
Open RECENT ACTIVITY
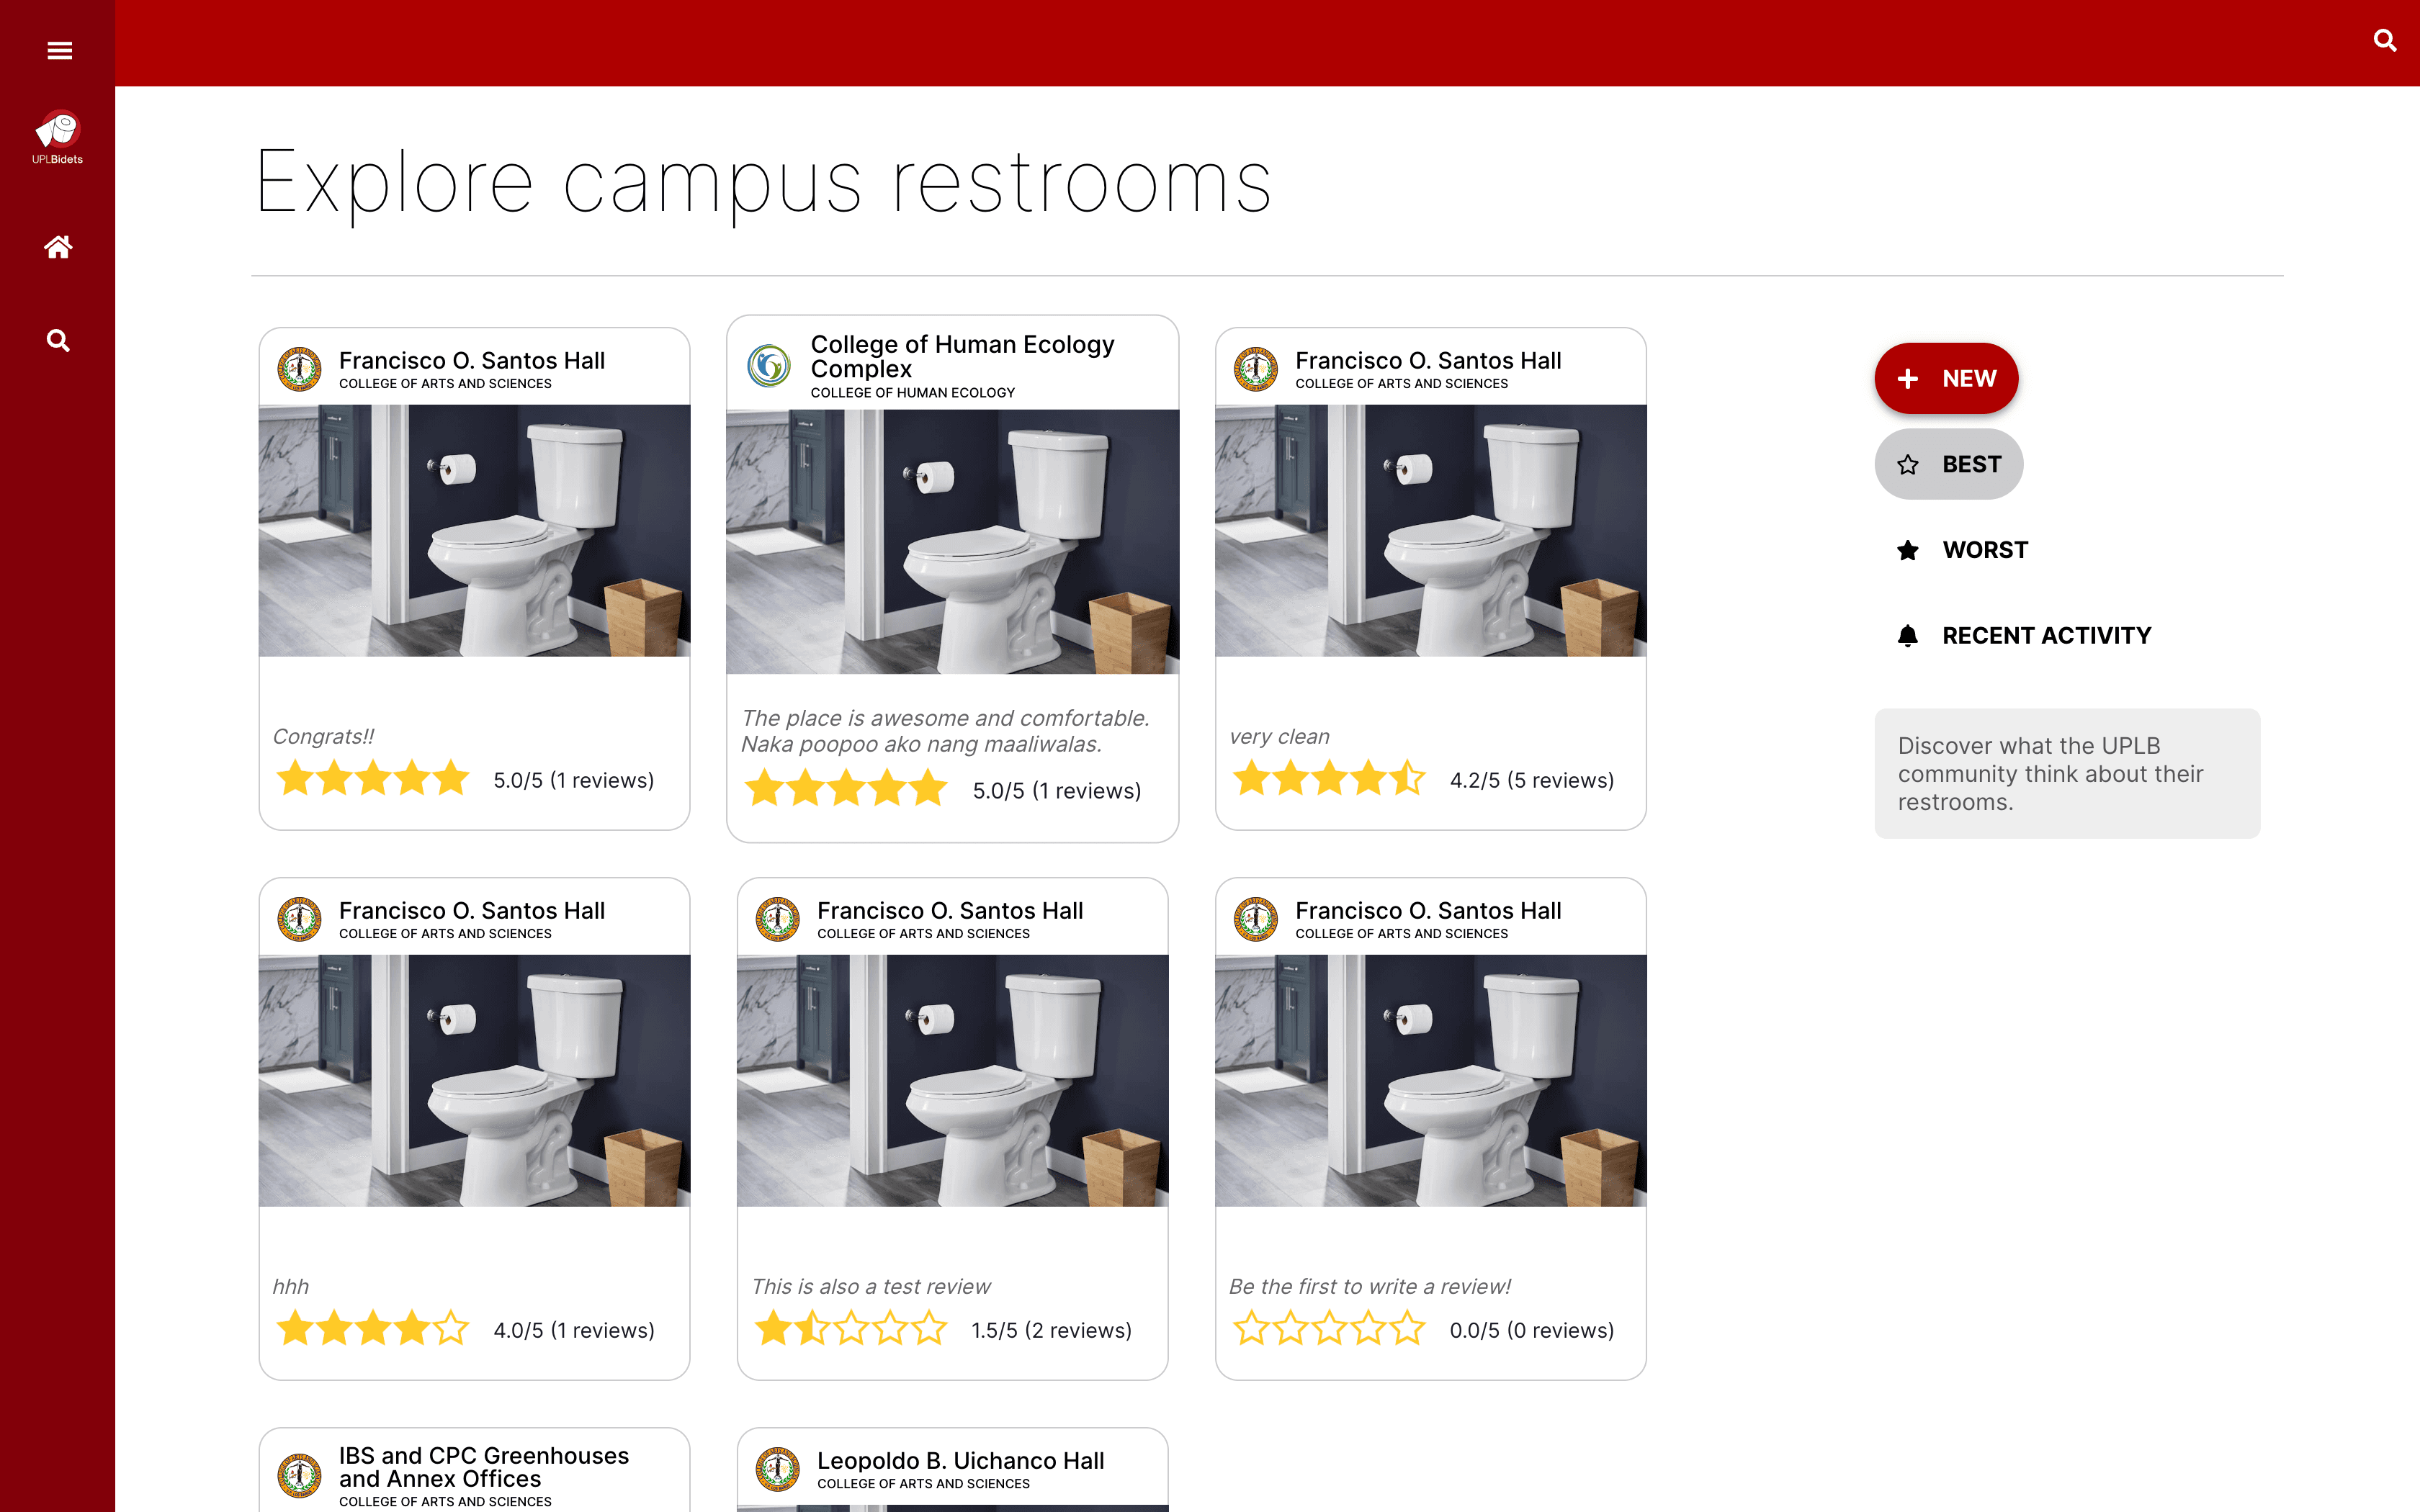pos(2023,636)
